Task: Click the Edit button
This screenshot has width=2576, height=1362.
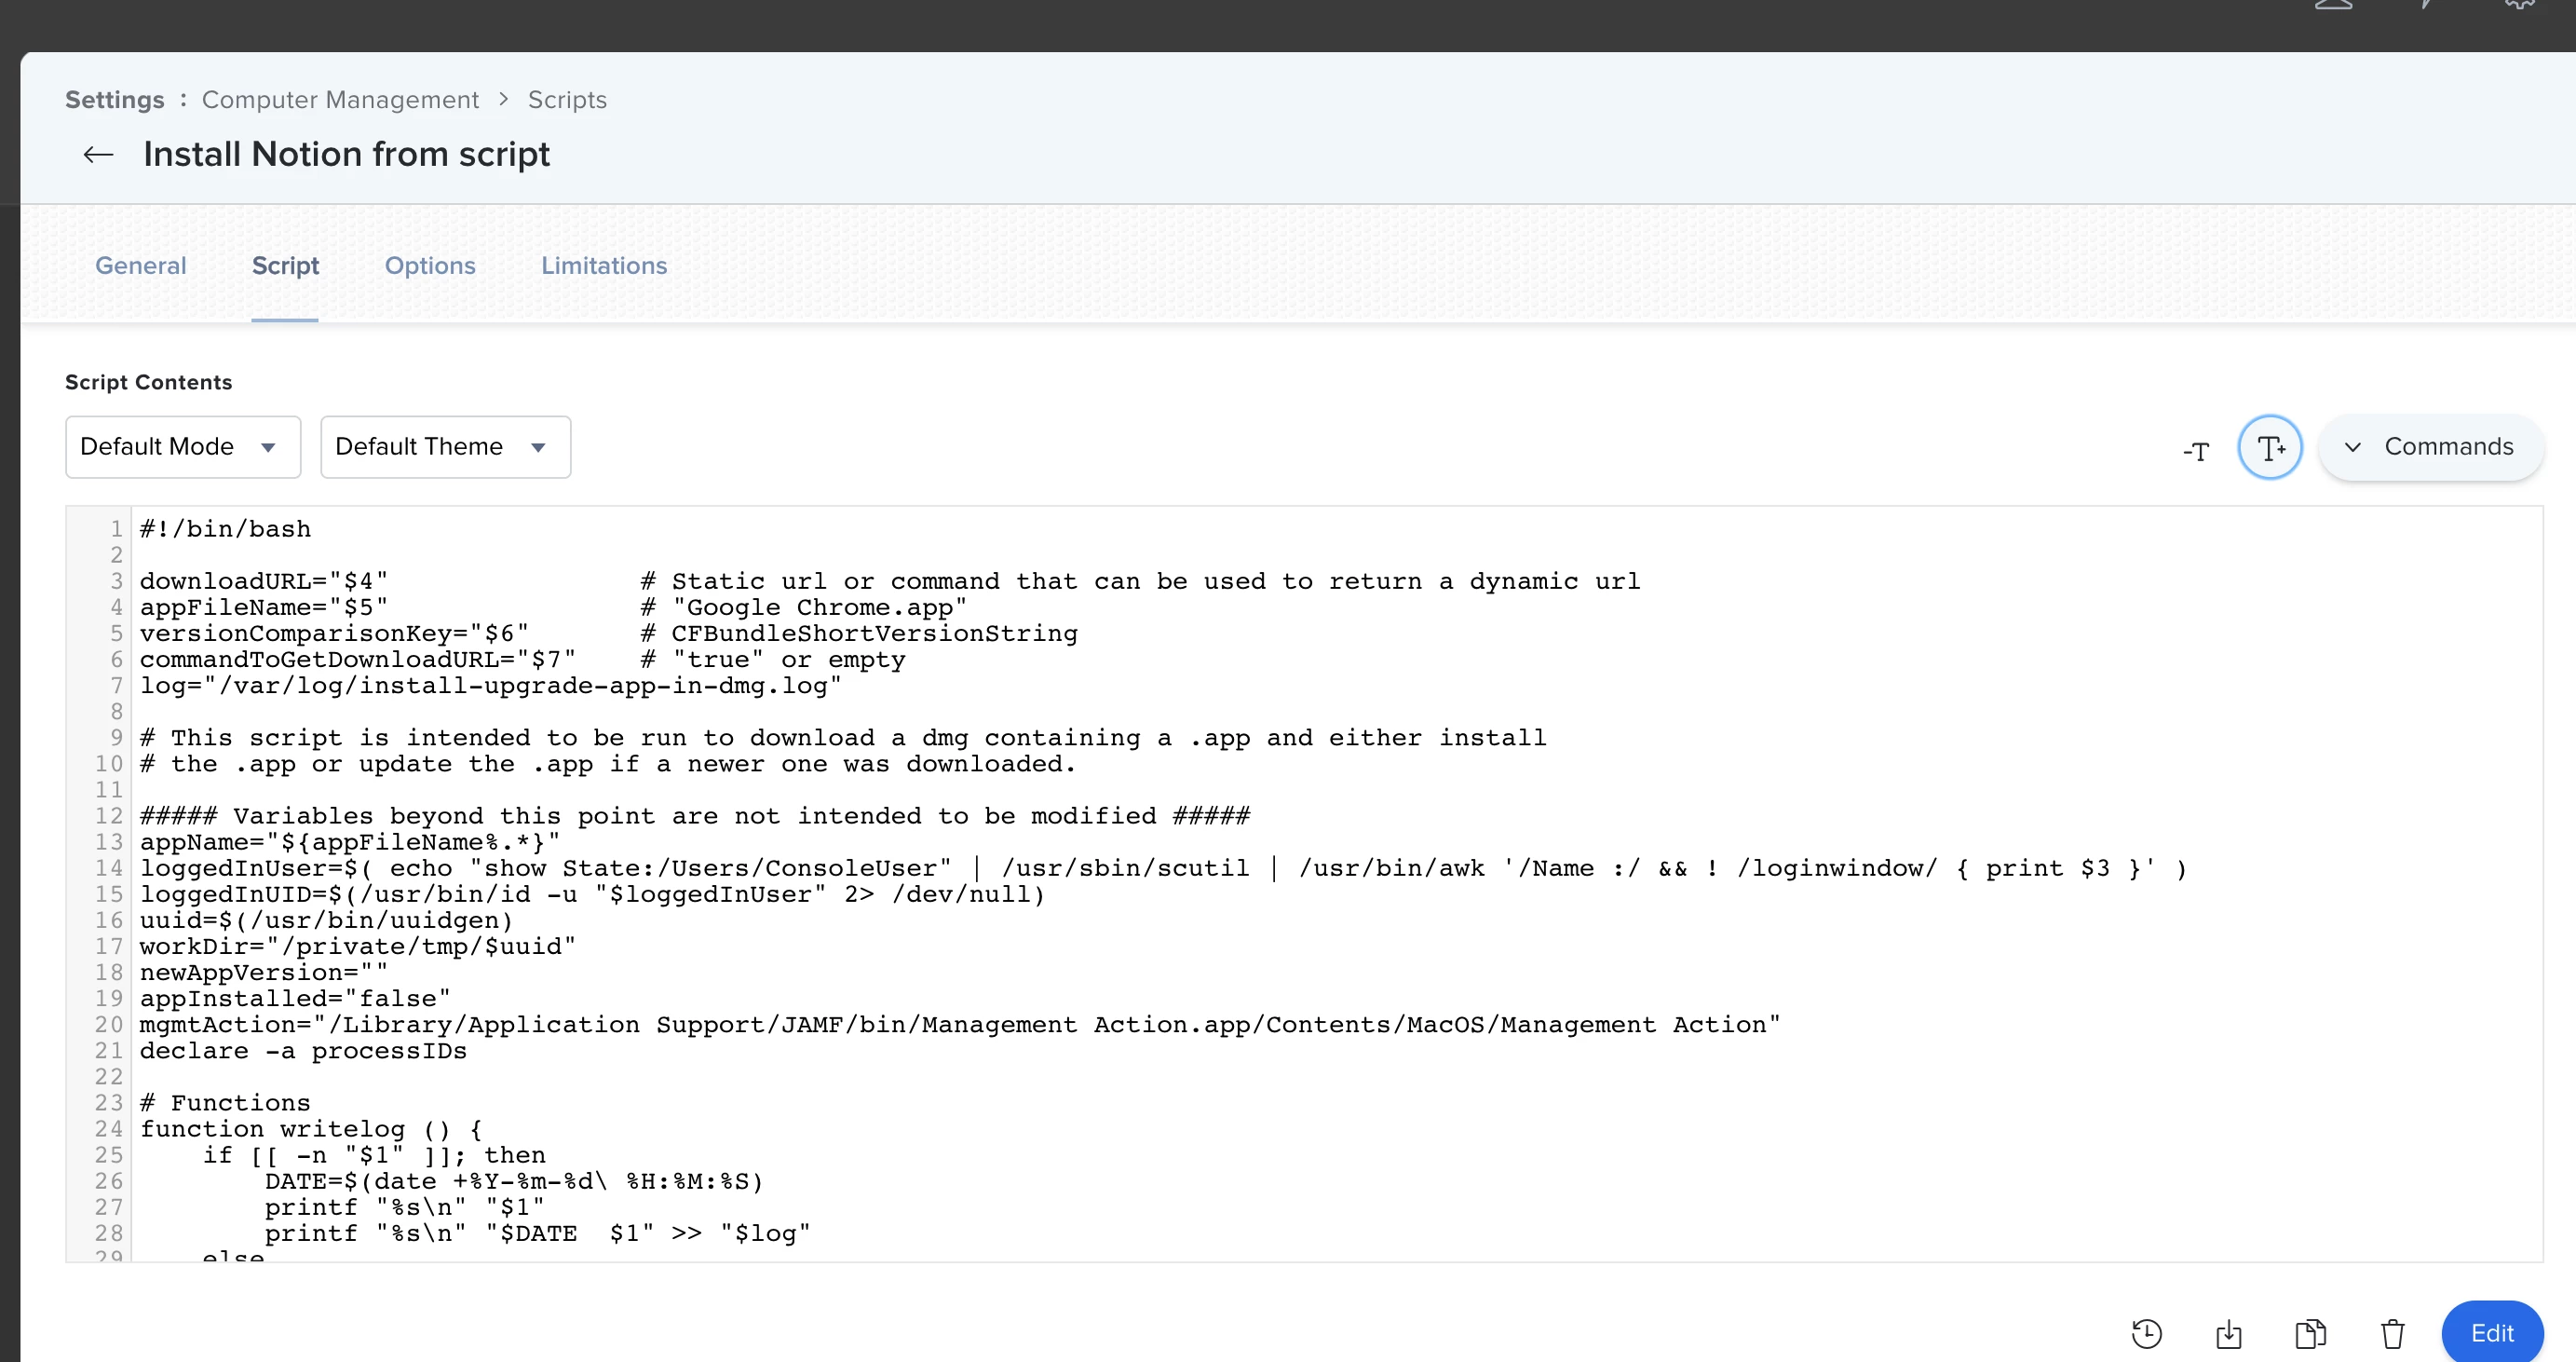Action: tap(2492, 1332)
